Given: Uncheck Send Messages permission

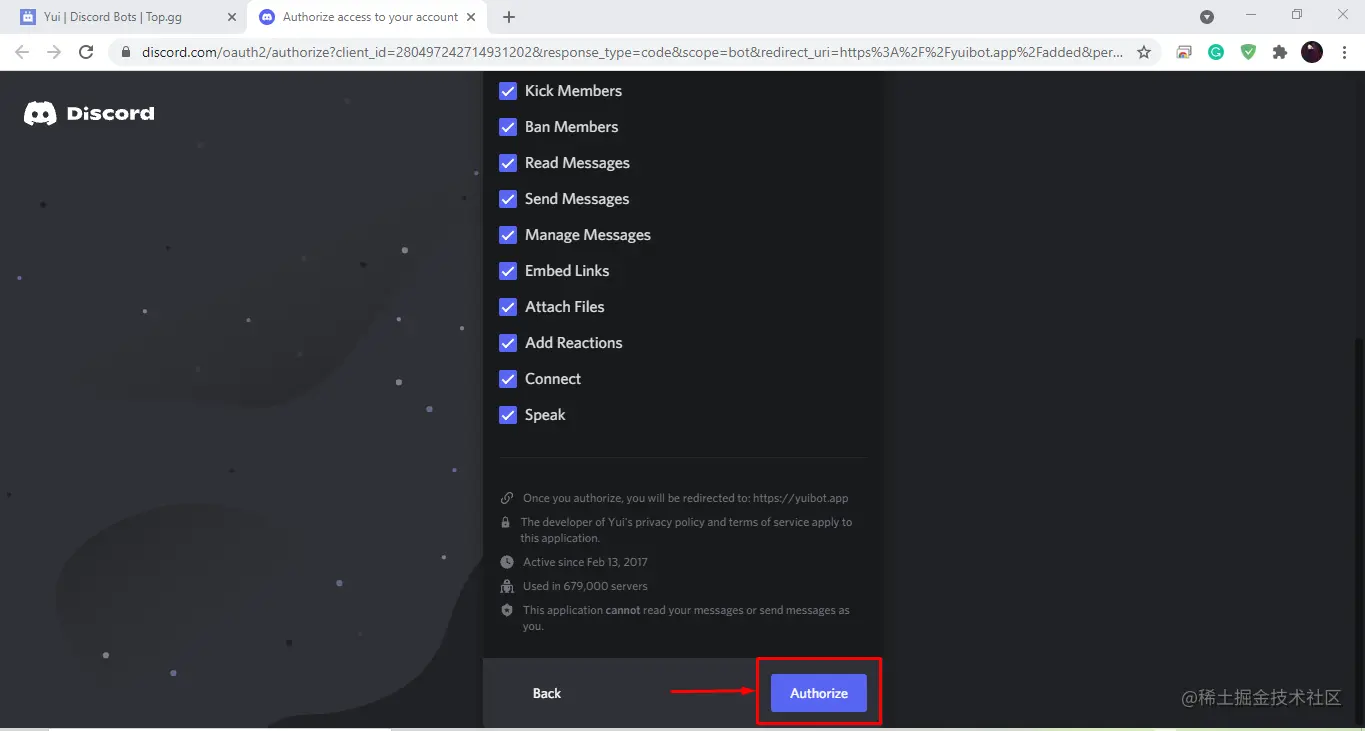Looking at the screenshot, I should pyautogui.click(x=508, y=199).
